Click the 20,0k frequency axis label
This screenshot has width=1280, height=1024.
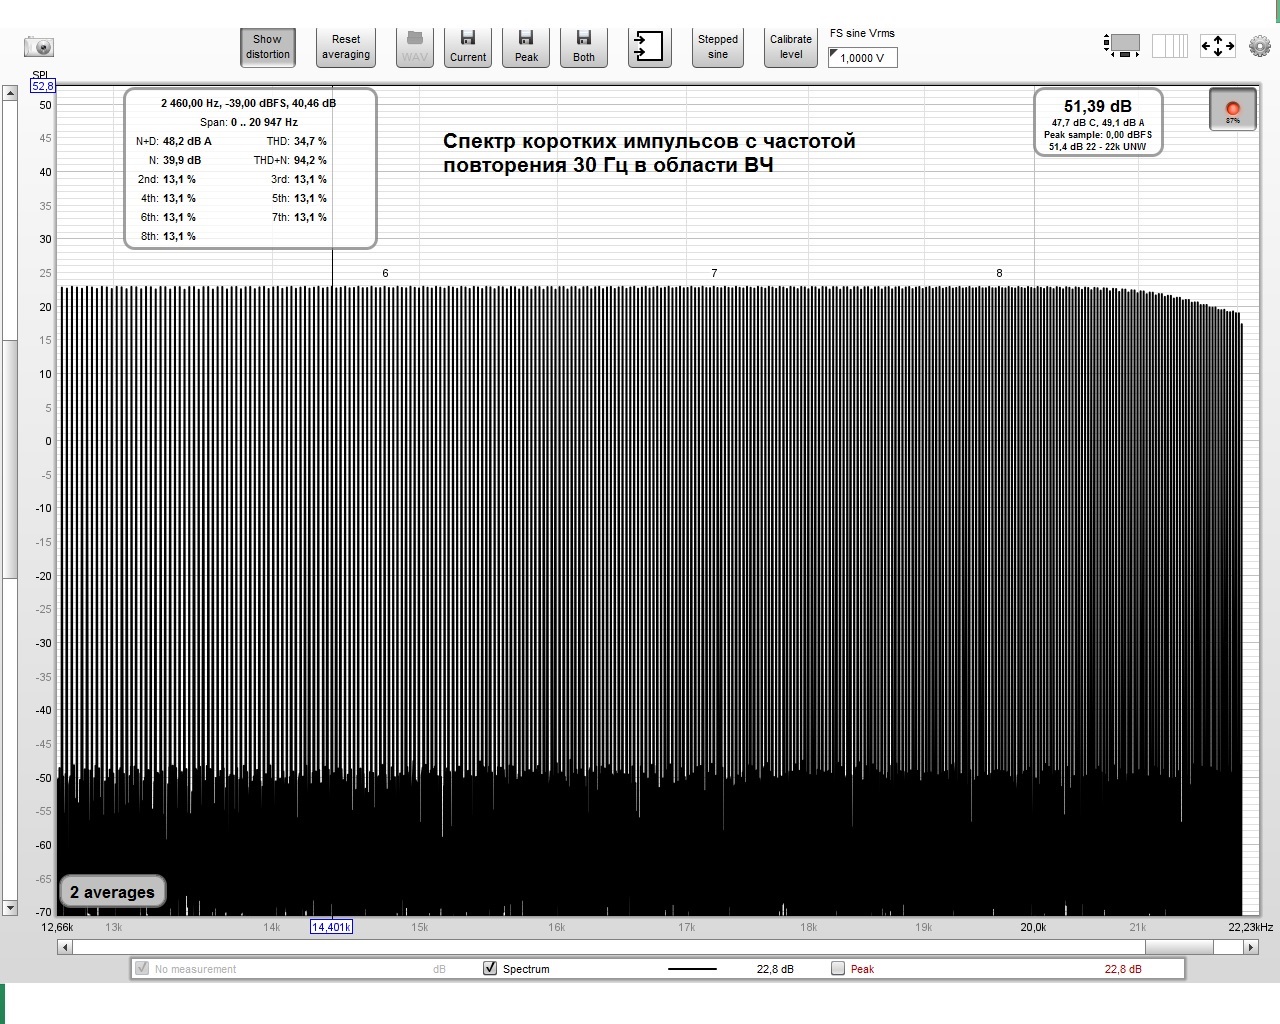[1033, 927]
